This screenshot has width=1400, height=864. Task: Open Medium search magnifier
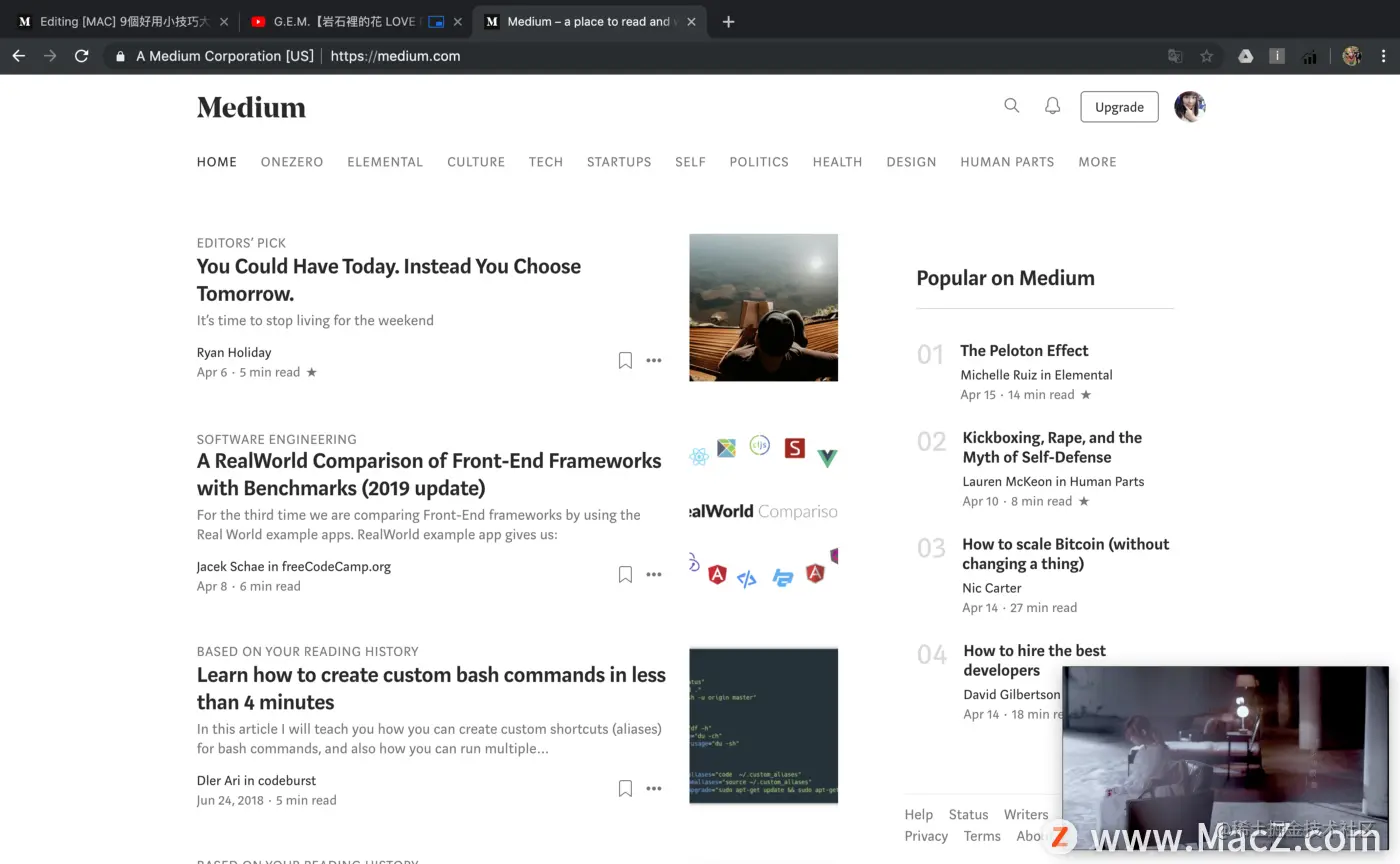point(1012,105)
